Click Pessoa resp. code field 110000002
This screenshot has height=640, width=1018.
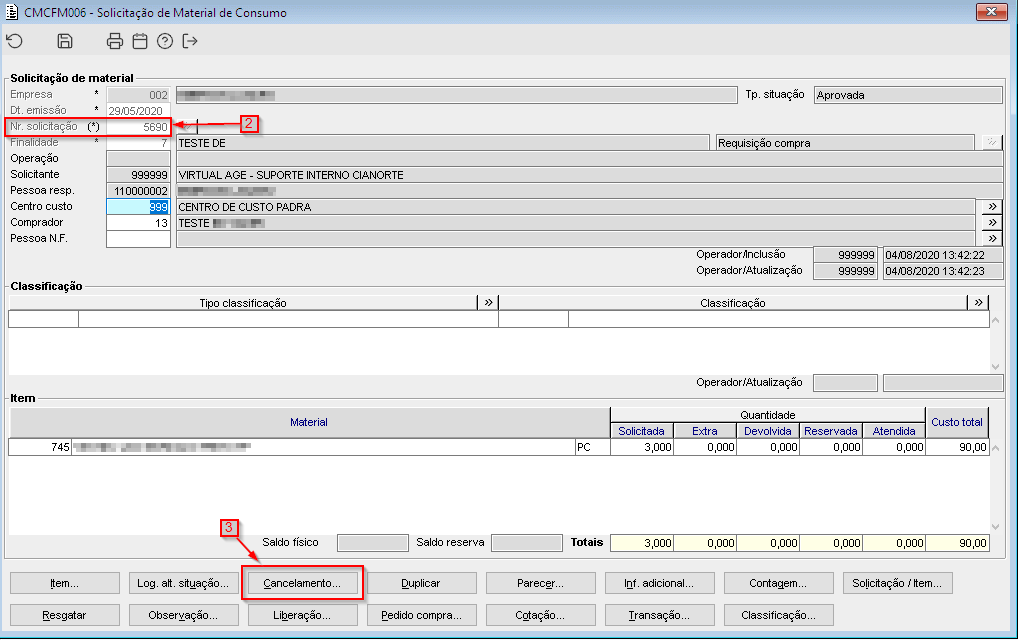(x=138, y=191)
